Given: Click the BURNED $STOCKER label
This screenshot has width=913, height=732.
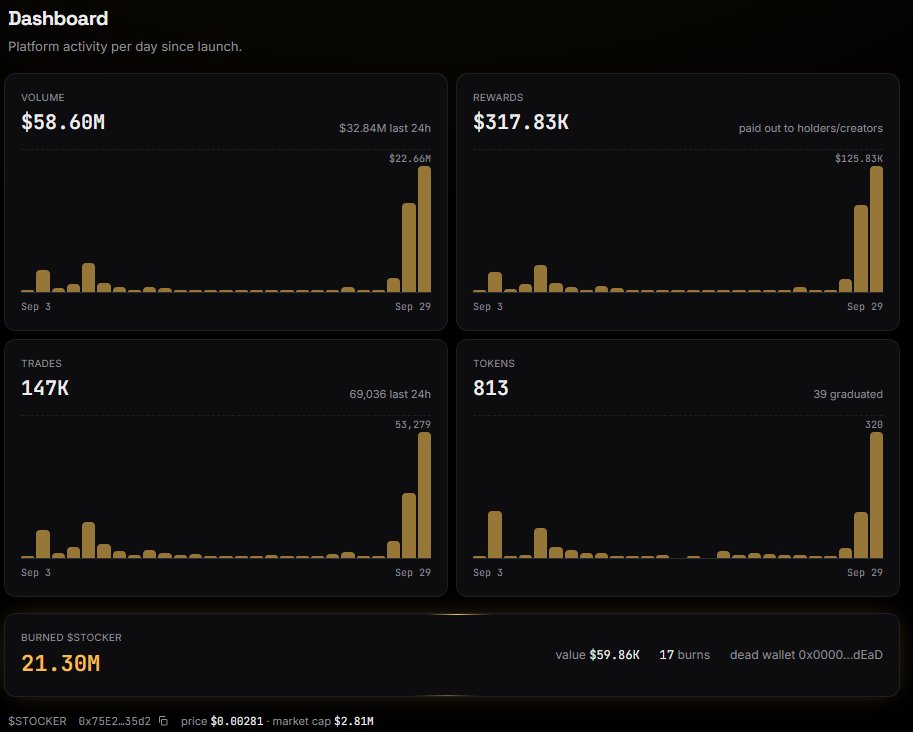Looking at the screenshot, I should [71, 638].
